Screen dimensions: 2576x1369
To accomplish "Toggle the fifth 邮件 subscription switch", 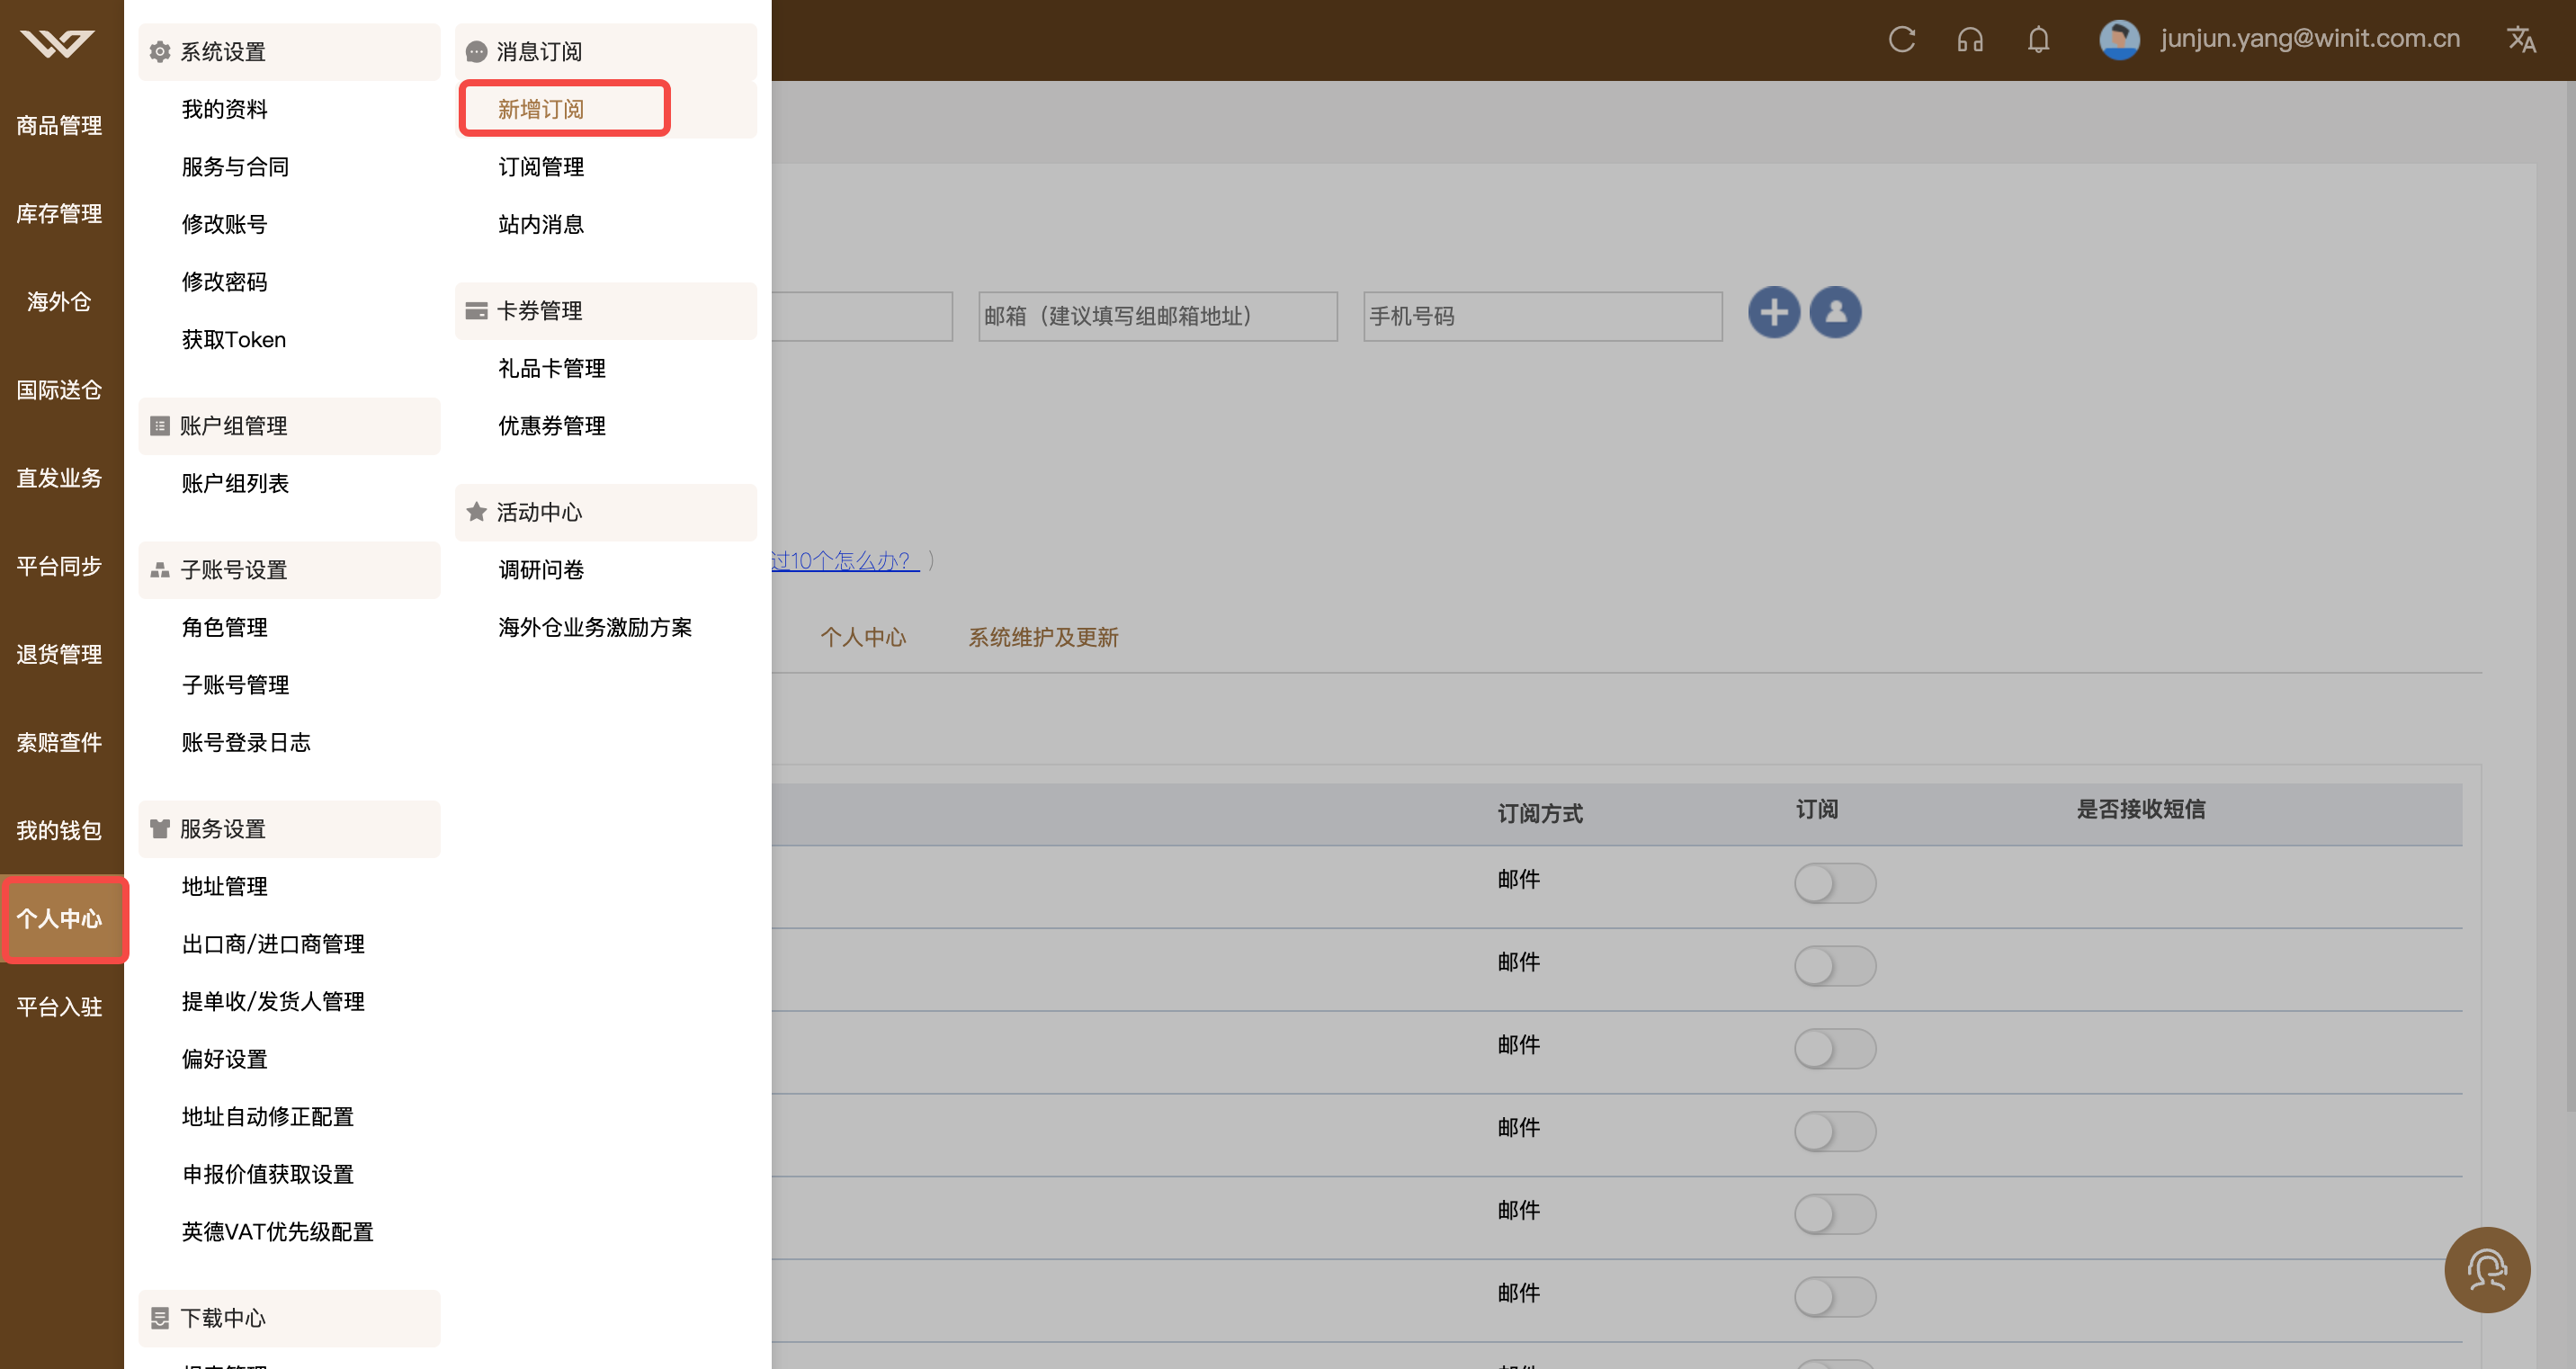I will click(x=1835, y=1215).
